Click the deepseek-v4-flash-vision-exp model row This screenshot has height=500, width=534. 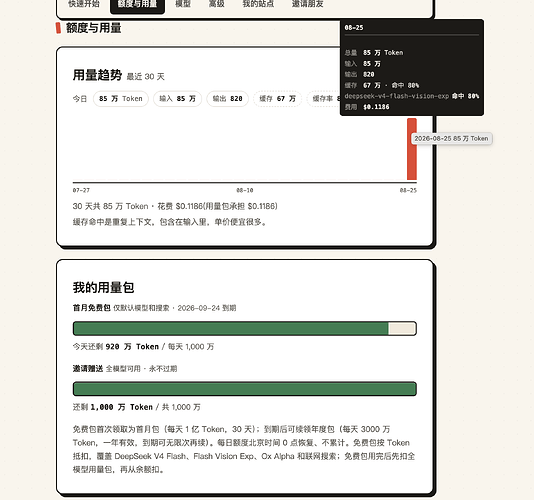click(411, 96)
